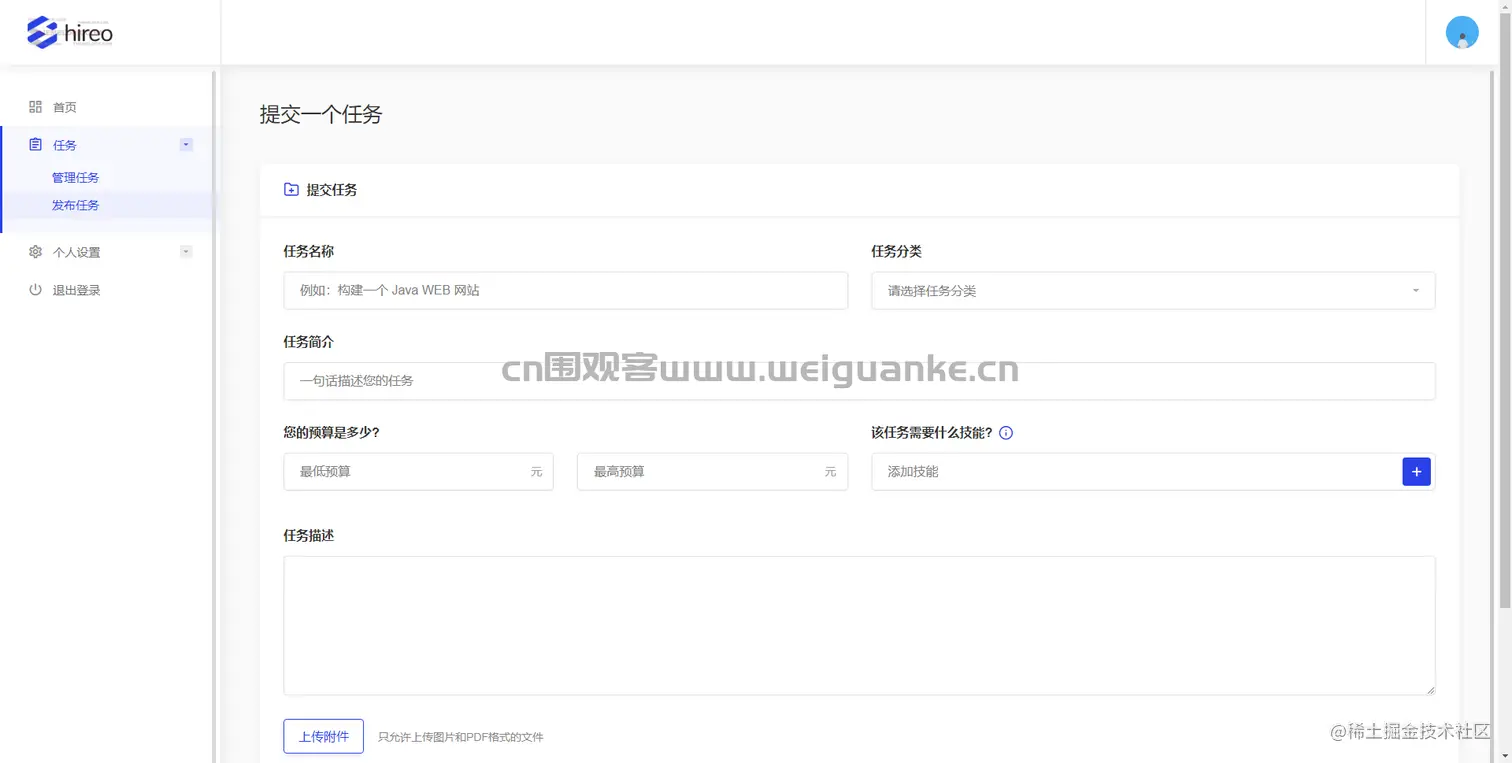Click the 提交任务 folder-plus icon
The height and width of the screenshot is (763, 1512).
pyautogui.click(x=291, y=189)
